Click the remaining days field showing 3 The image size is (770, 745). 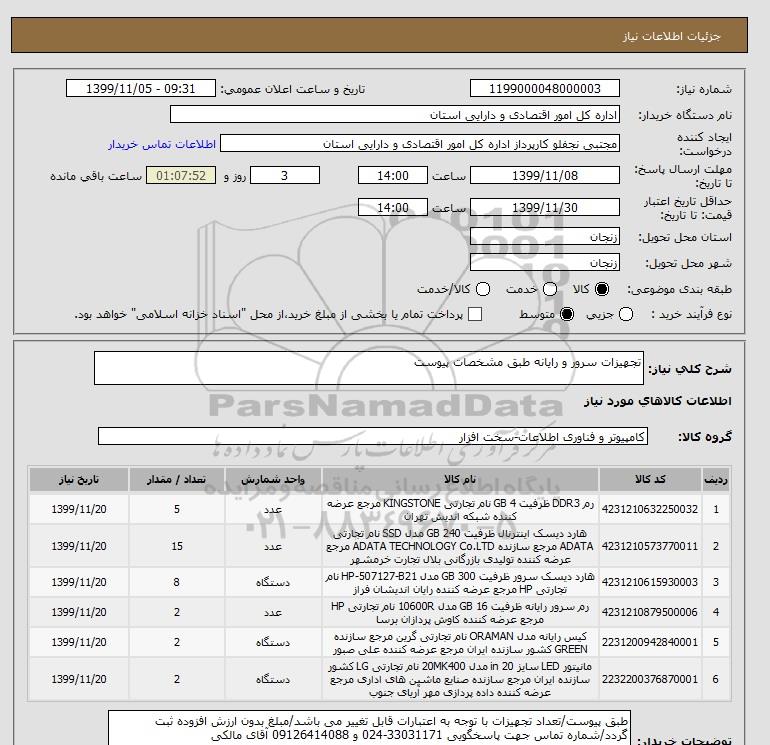[285, 175]
